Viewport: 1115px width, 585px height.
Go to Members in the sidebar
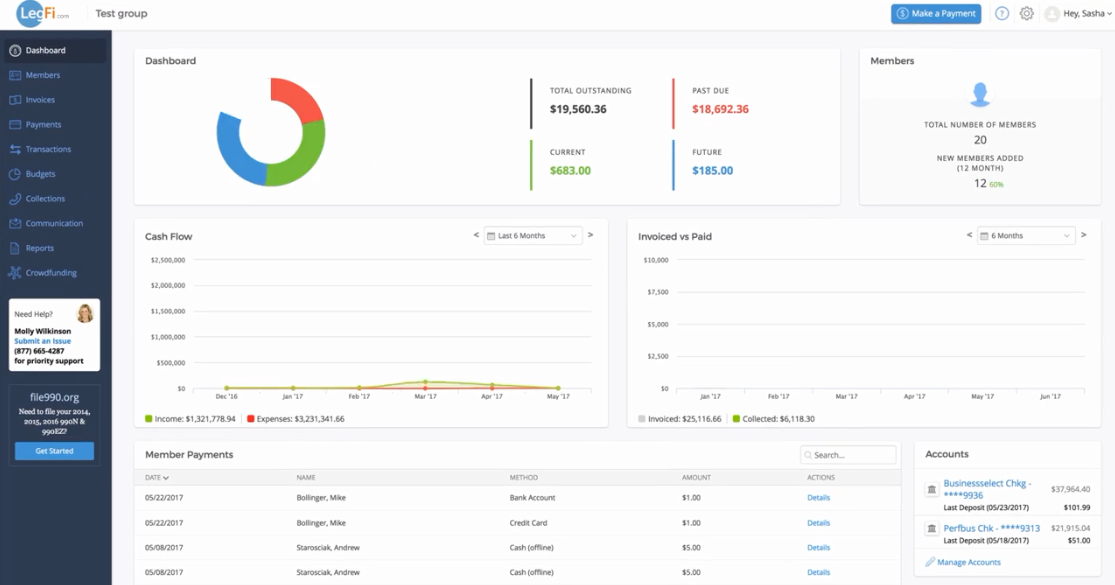43,75
